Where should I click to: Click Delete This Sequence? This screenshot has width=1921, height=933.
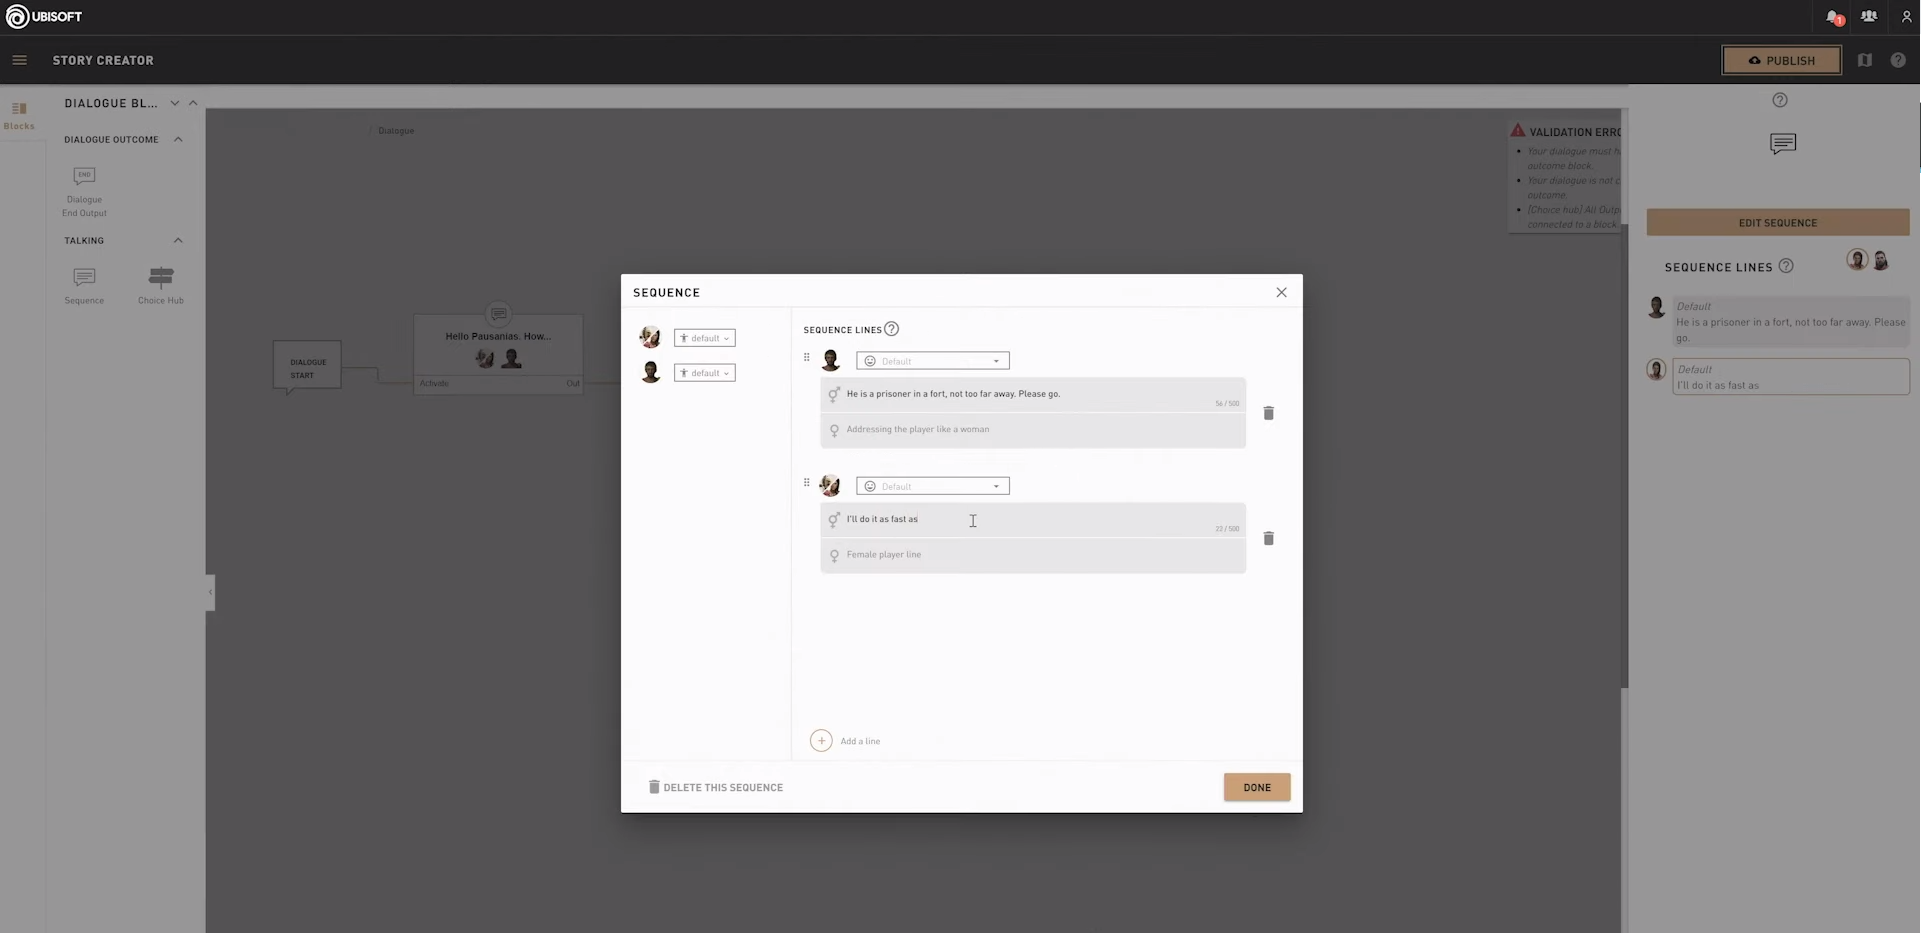pyautogui.click(x=715, y=787)
